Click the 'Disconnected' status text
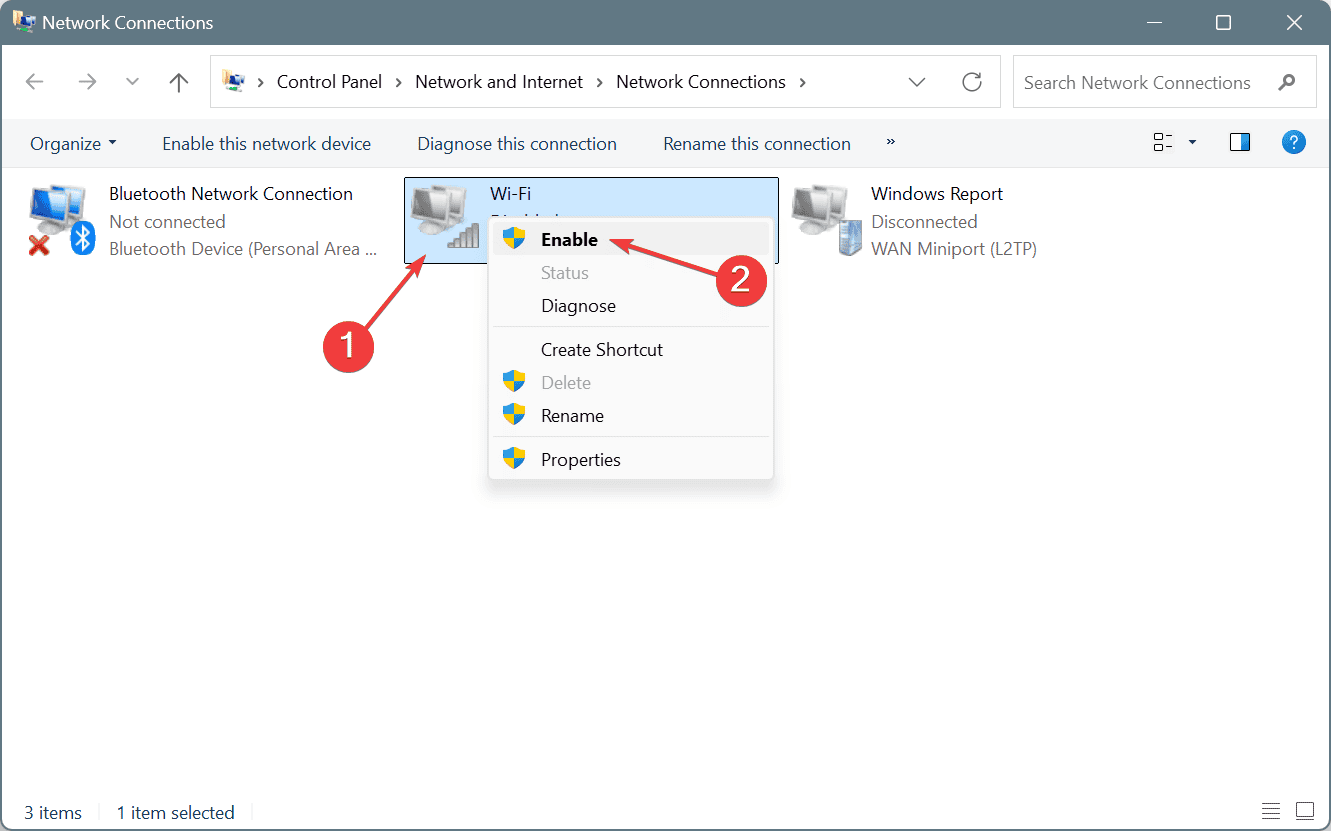This screenshot has width=1331, height=831. (924, 221)
